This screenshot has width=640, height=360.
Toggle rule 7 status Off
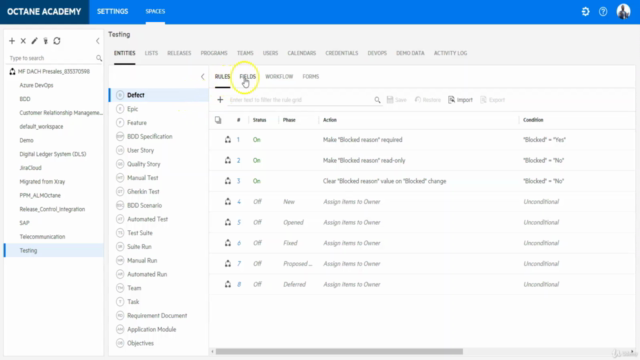257,264
